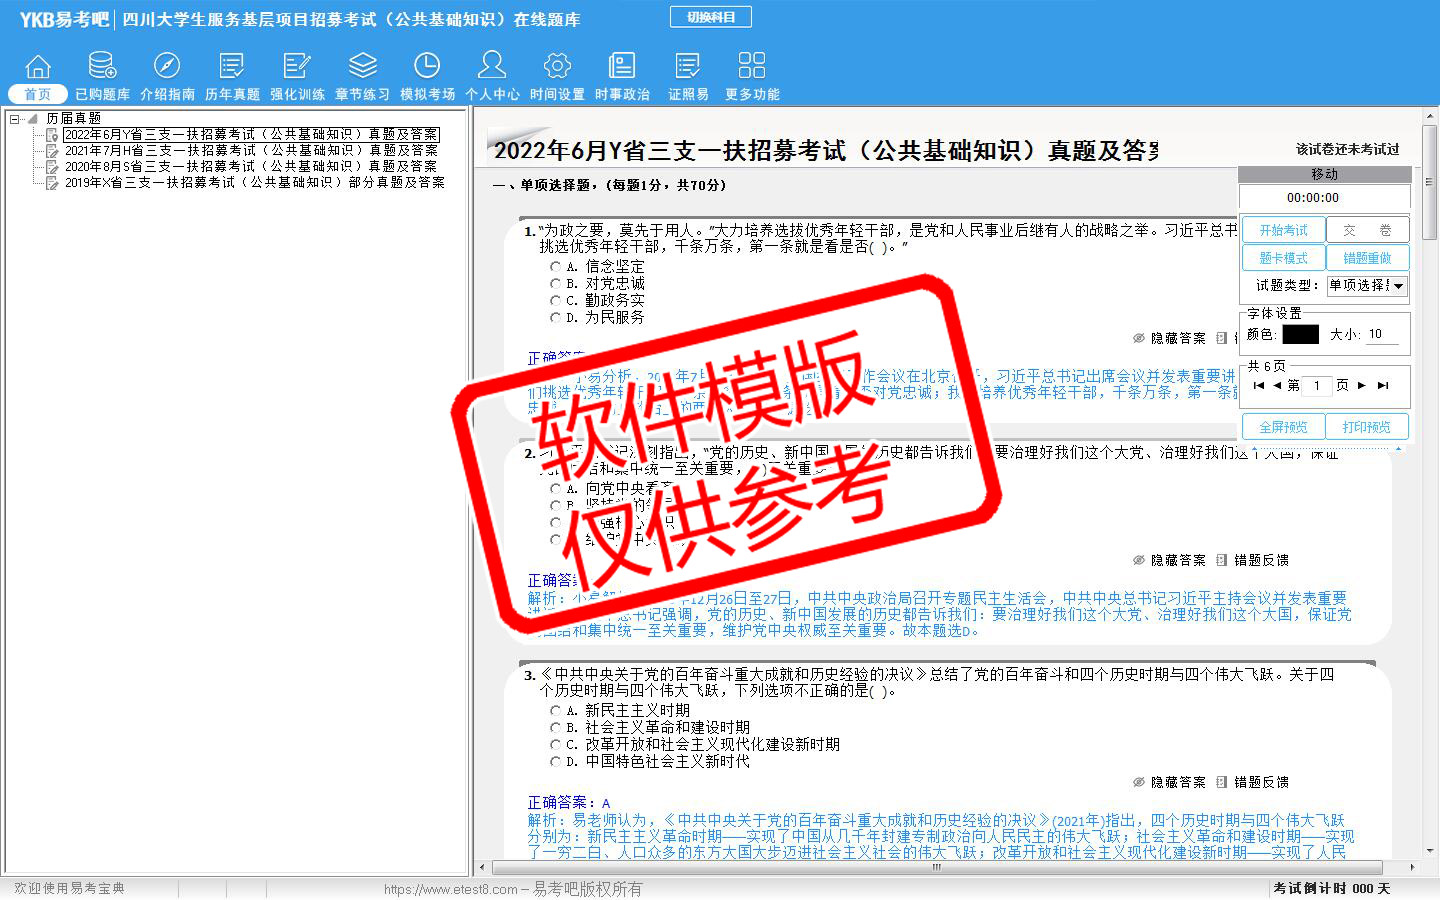Click the 该试卷还未考试过 status text

pos(1347,149)
